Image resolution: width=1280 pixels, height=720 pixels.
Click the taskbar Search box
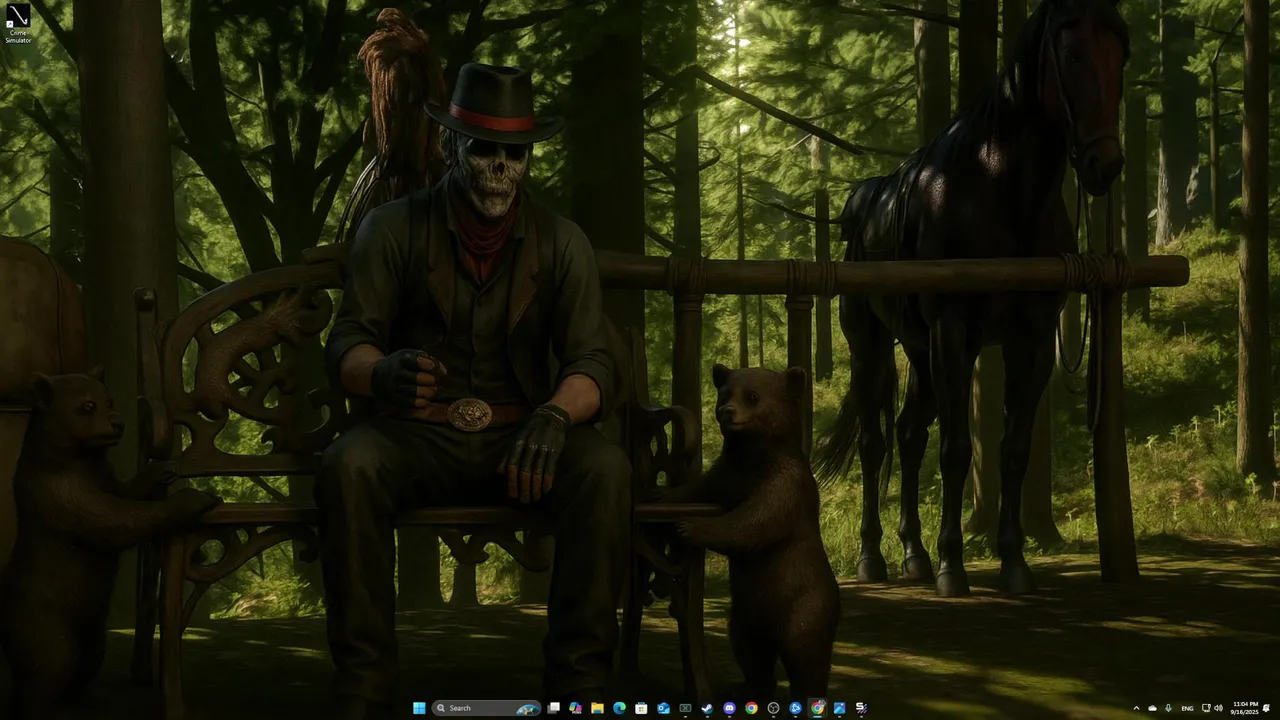tap(486, 708)
